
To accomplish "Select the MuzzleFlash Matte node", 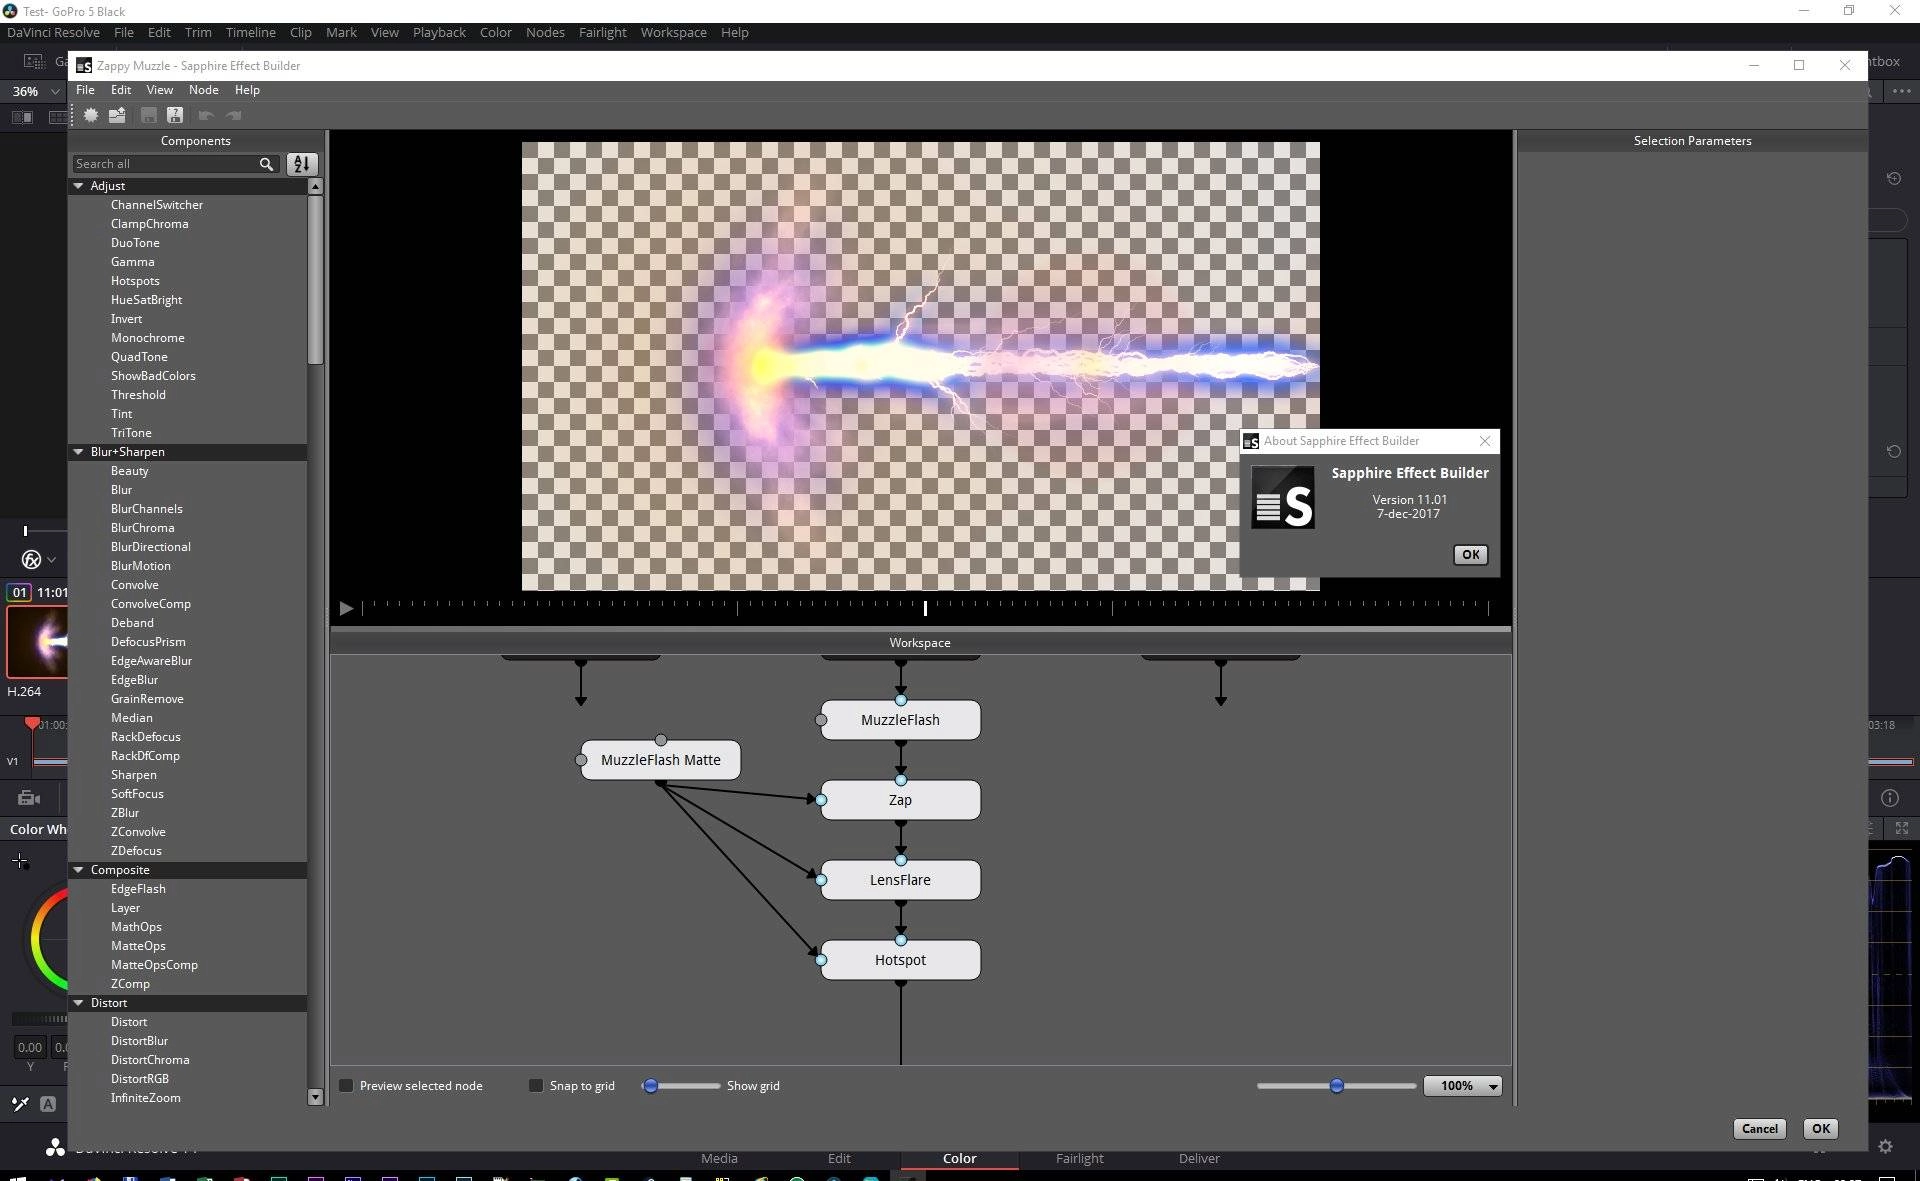I will 661,760.
